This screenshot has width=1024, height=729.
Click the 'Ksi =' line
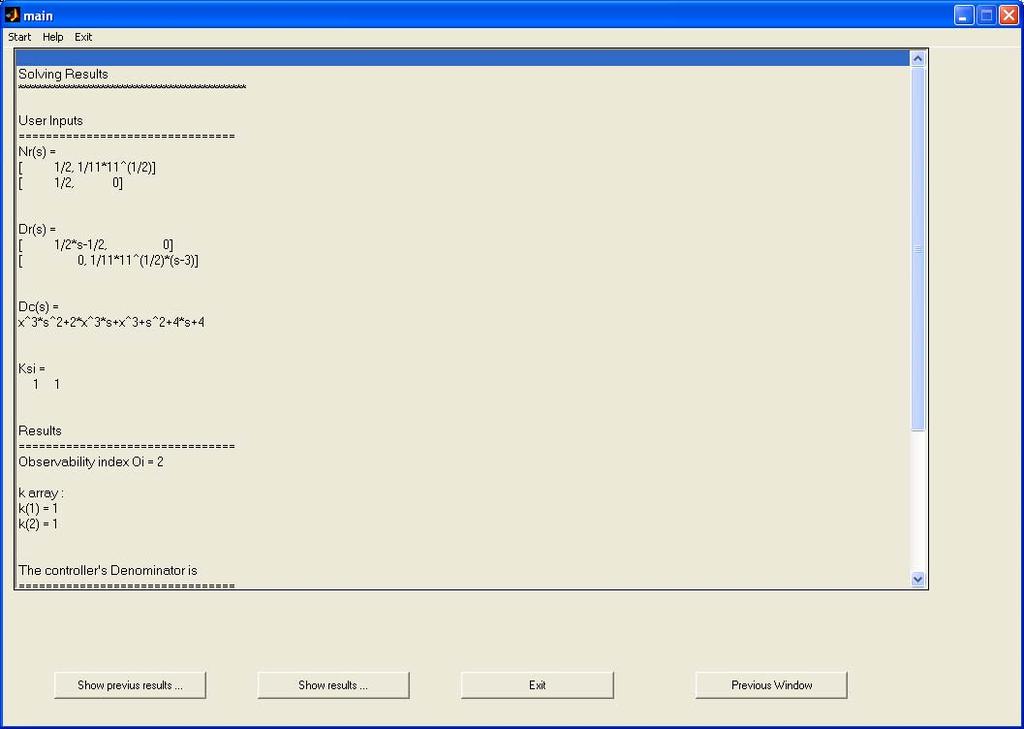pos(462,368)
